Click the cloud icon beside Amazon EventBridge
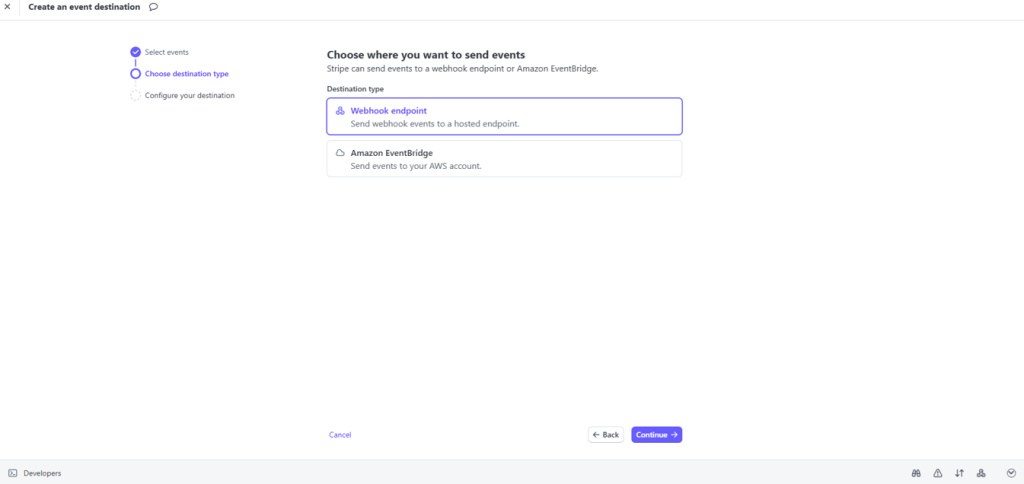Viewport: 1024px width, 484px height. tap(340, 153)
